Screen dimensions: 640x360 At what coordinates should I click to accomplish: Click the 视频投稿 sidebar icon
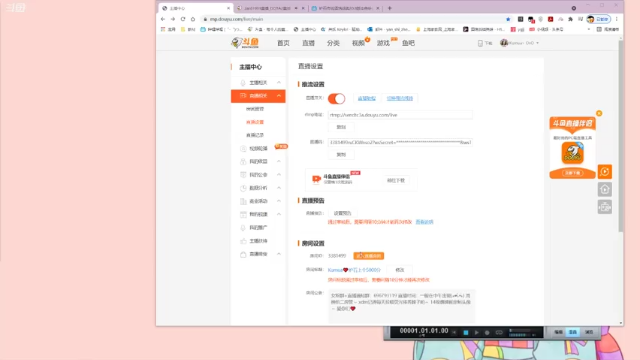point(243,149)
